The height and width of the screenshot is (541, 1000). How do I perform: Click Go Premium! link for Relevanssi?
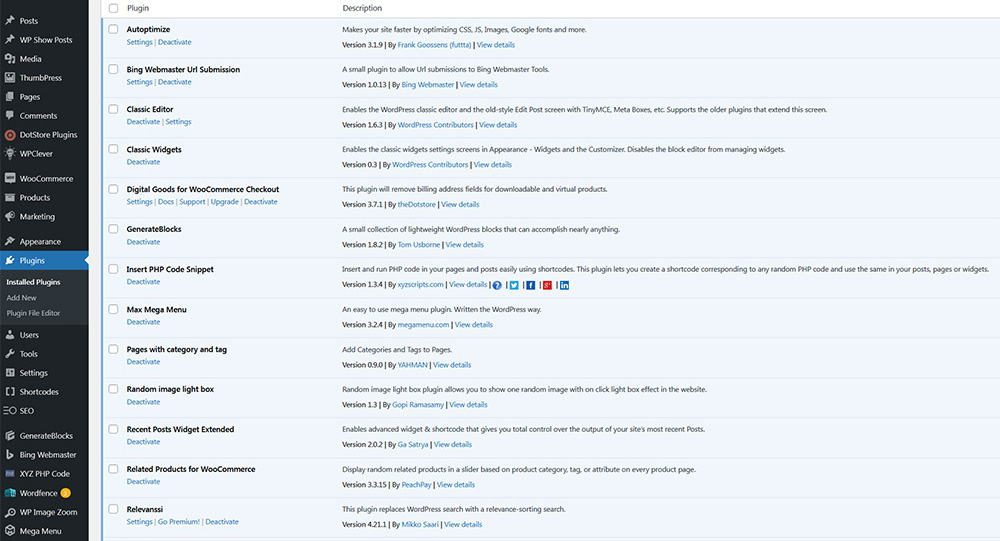(x=179, y=522)
